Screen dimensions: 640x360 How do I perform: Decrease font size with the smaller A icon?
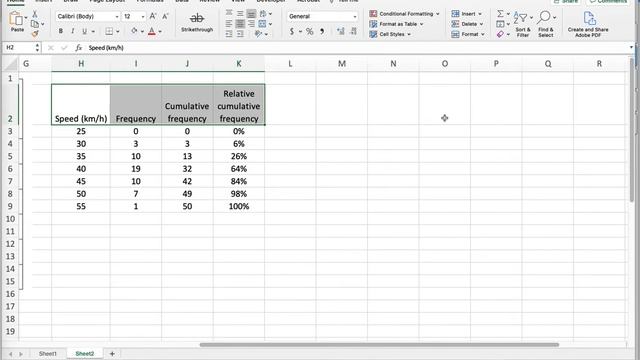pos(165,16)
